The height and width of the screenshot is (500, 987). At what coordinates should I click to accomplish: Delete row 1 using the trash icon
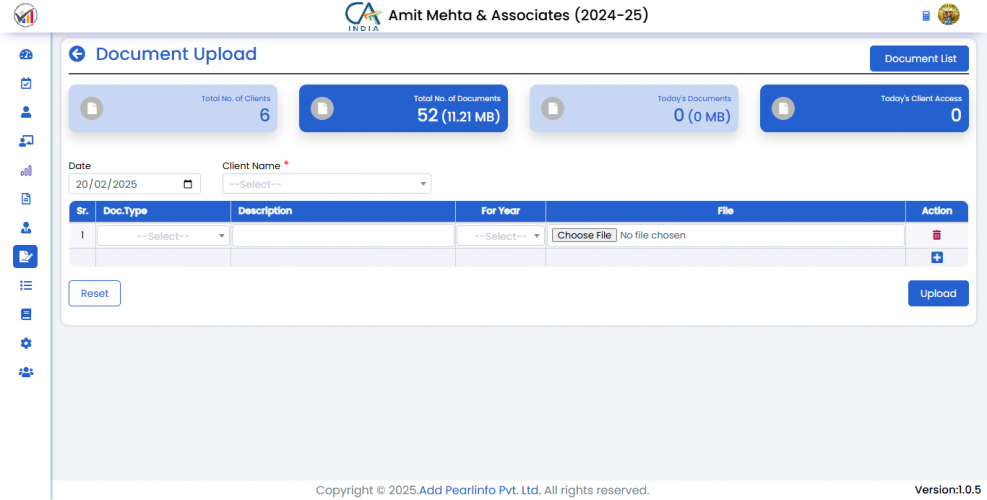(x=937, y=235)
